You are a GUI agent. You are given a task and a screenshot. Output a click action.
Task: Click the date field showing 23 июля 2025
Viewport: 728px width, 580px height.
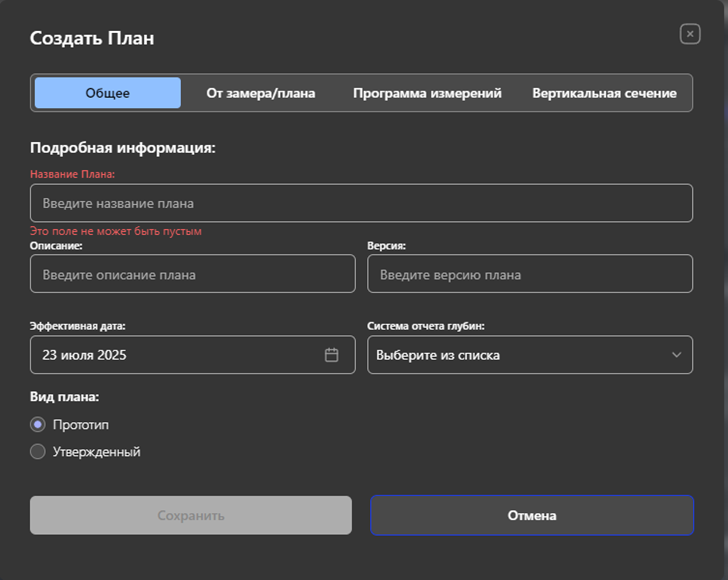[193, 355]
